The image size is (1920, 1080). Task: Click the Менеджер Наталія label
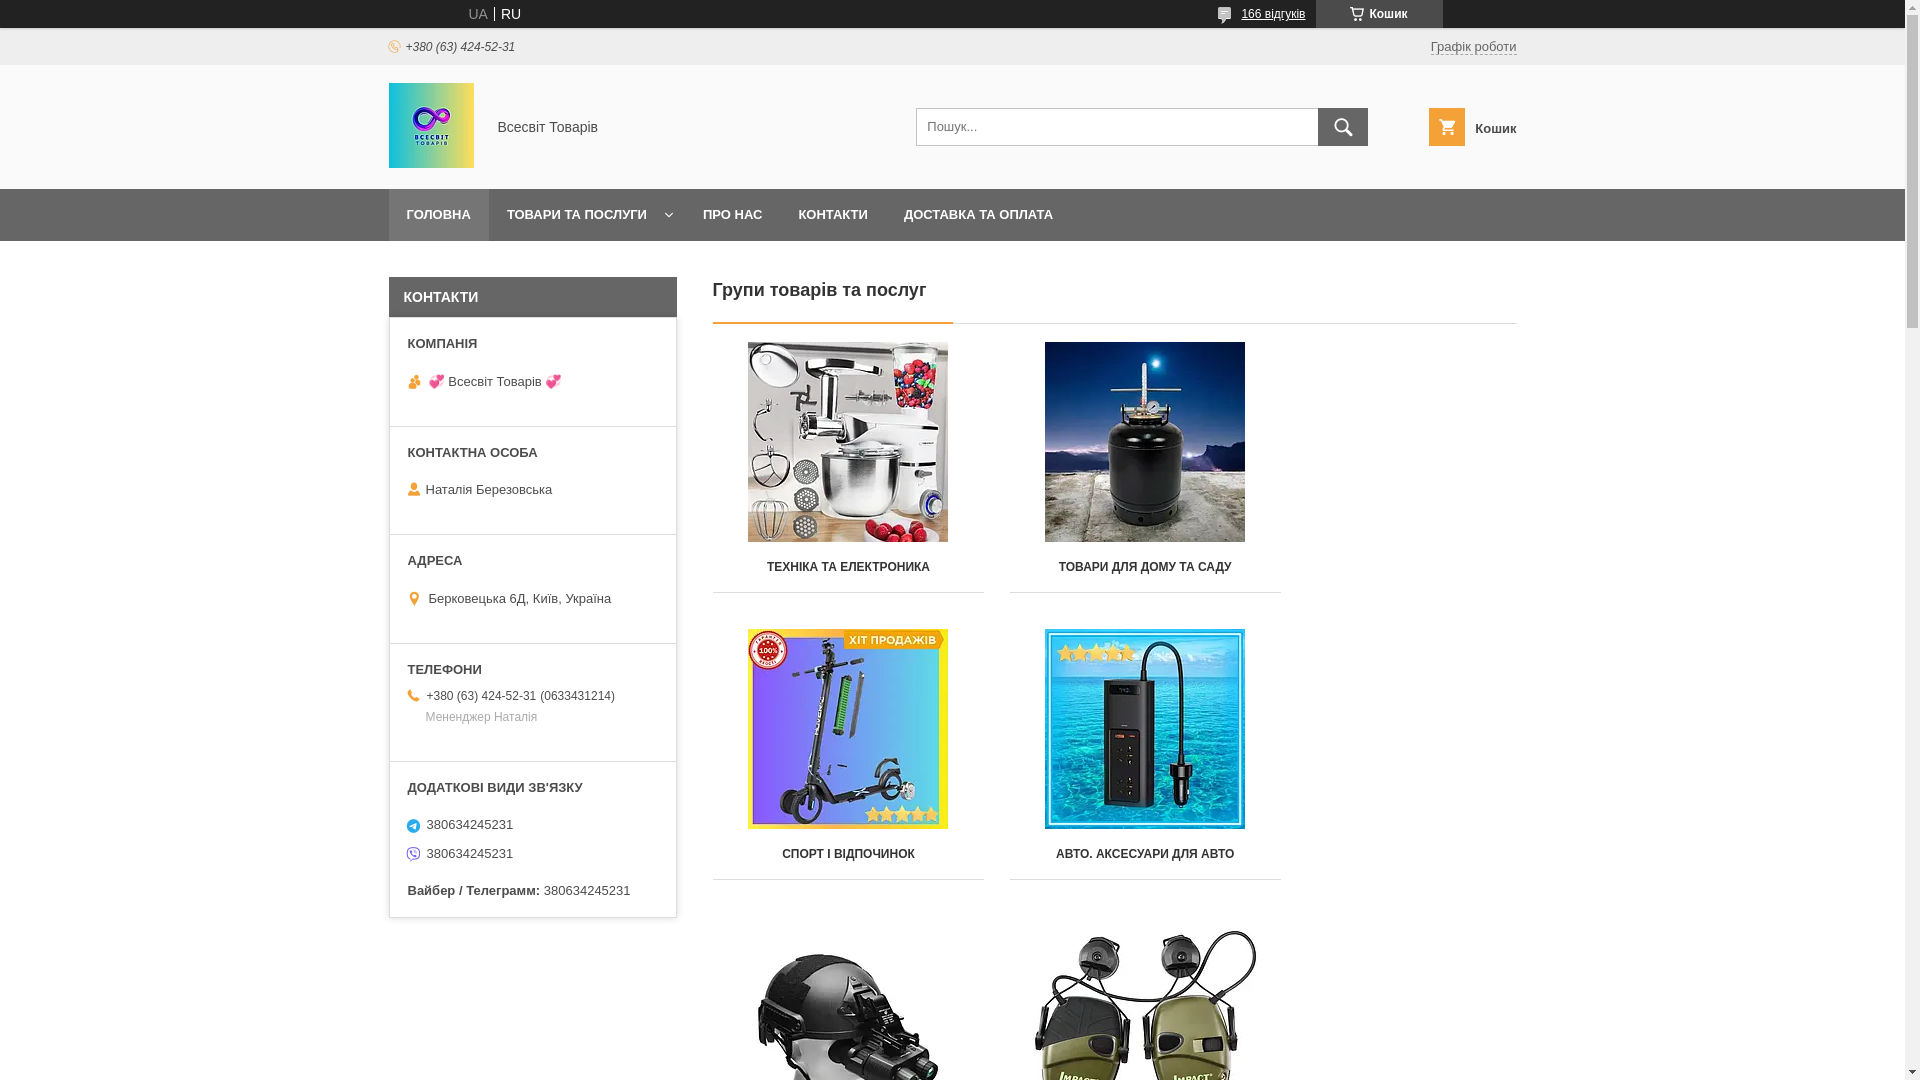(481, 717)
